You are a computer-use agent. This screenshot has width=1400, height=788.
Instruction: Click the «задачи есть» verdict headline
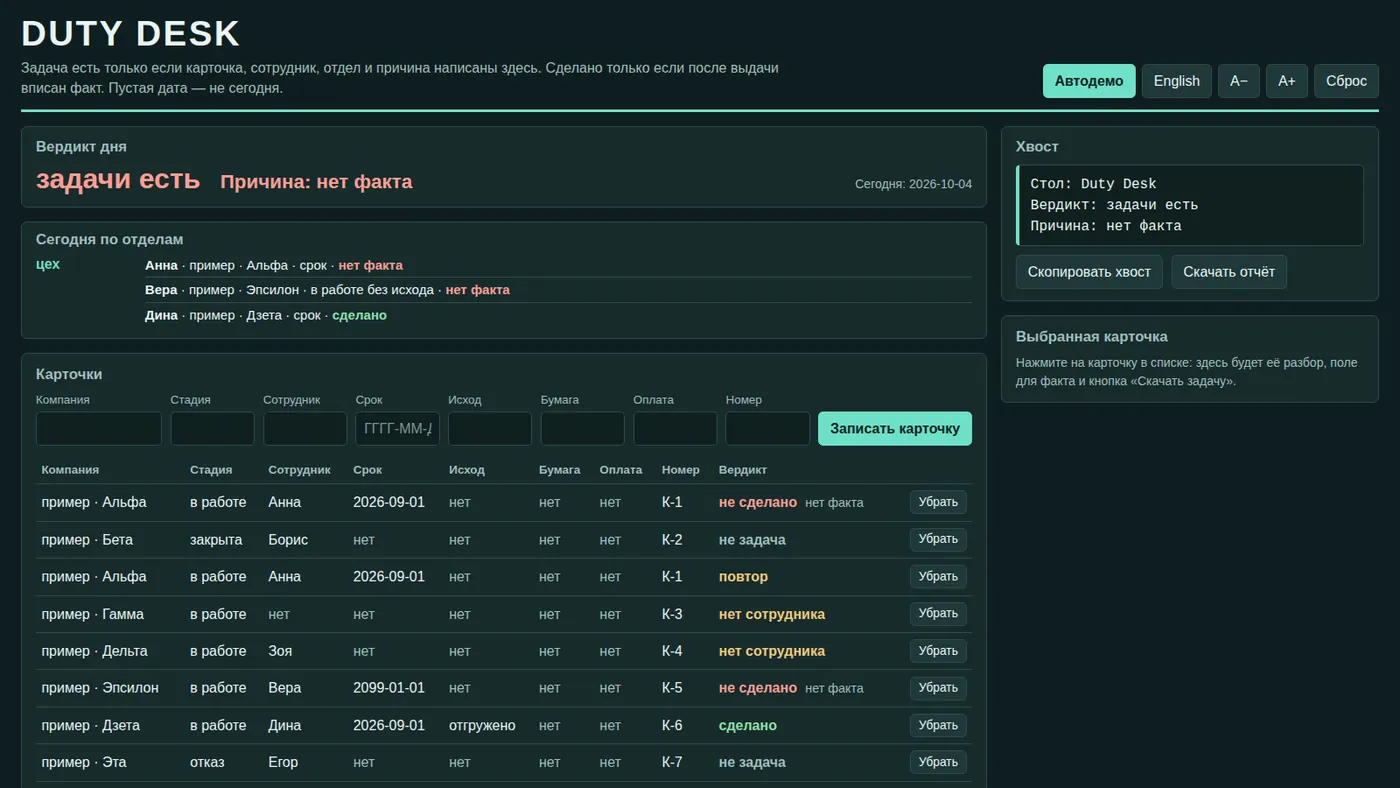click(x=118, y=180)
